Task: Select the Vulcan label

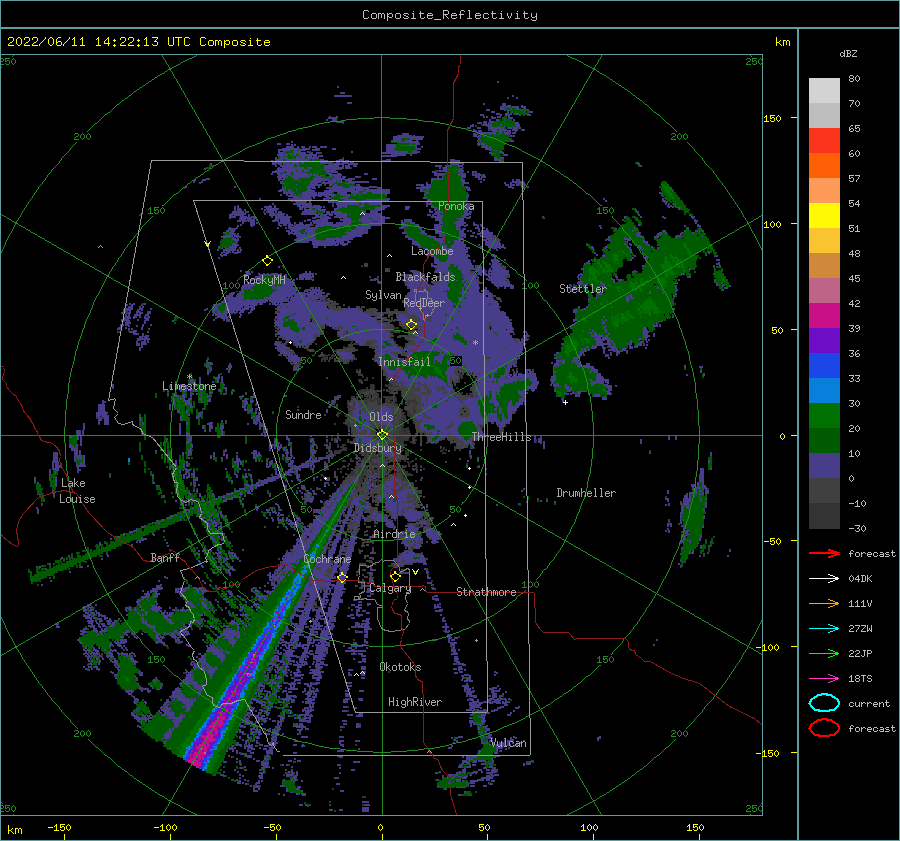Action: click(508, 743)
